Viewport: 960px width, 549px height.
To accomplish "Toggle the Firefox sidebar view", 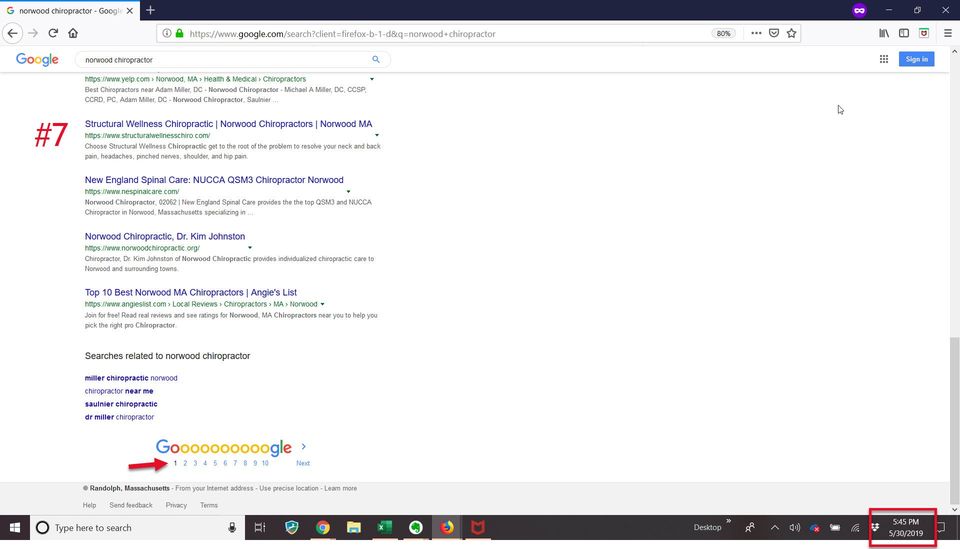I will (904, 34).
